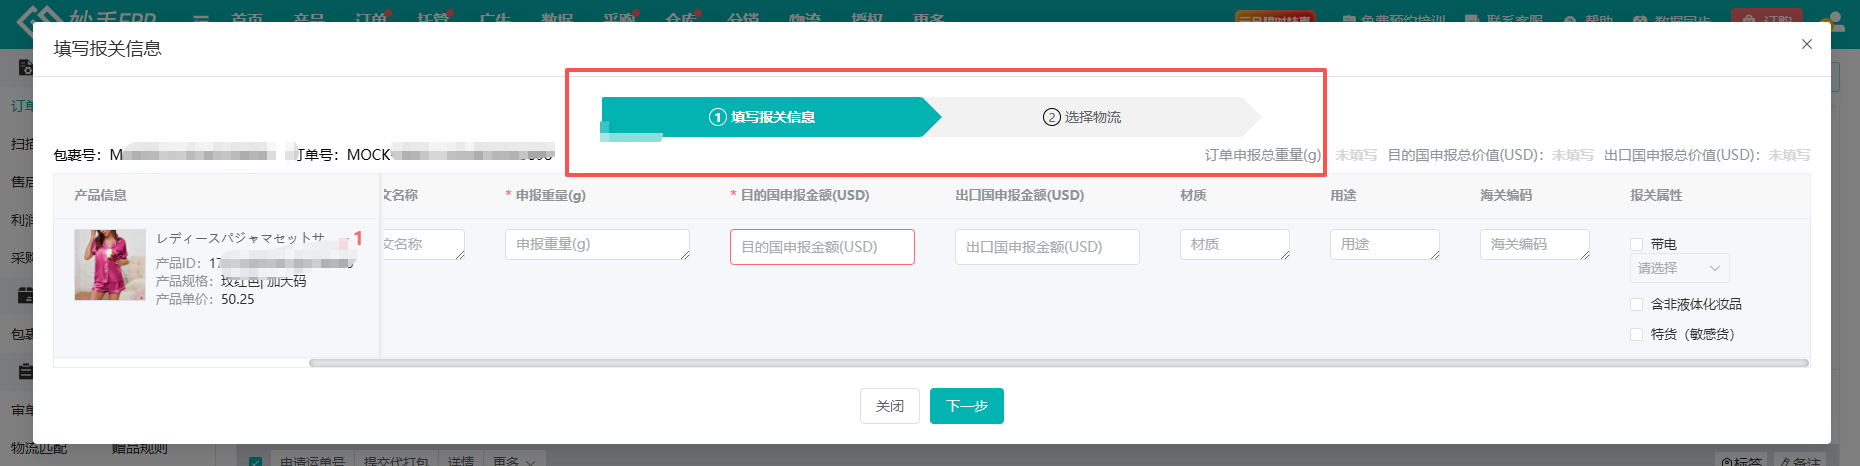Enable the 特货（敏感货）checkbox
Viewport: 1860px width, 466px height.
click(1637, 334)
